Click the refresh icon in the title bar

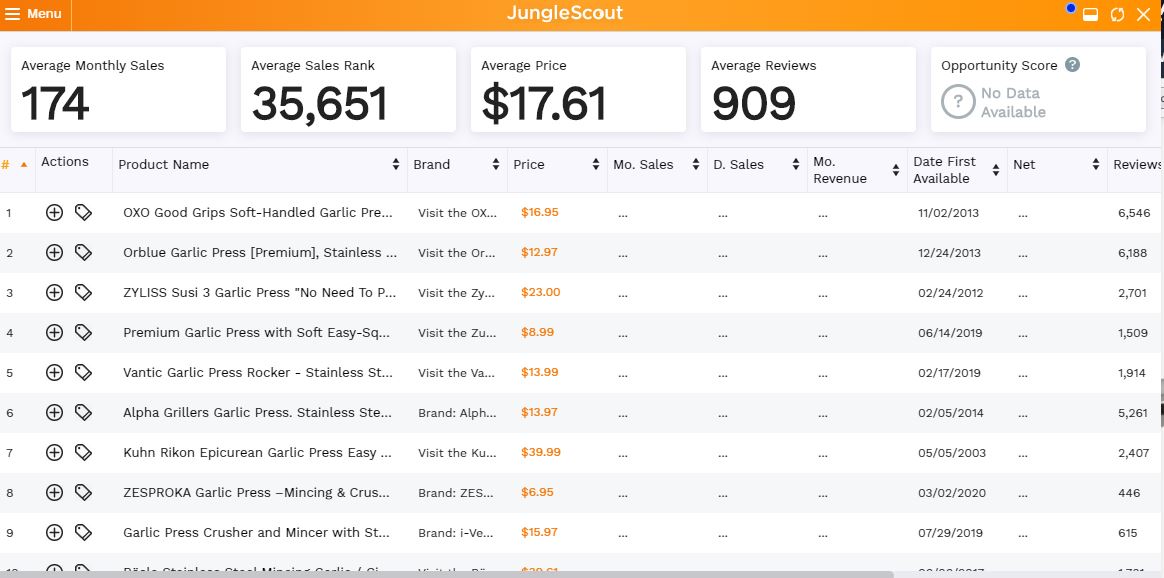[1117, 15]
